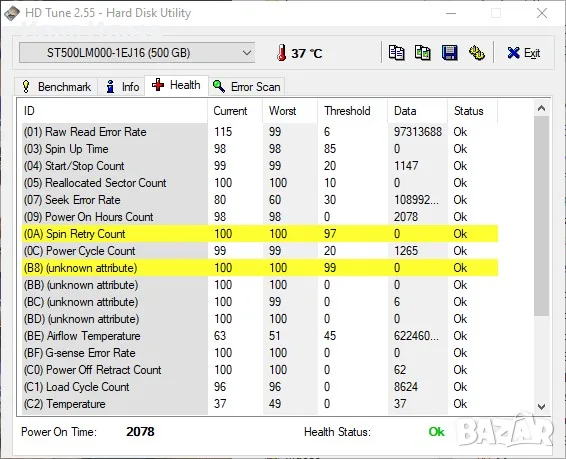
Task: Open the ST500LM000-1EJ16 drive dropdown
Action: 137,53
